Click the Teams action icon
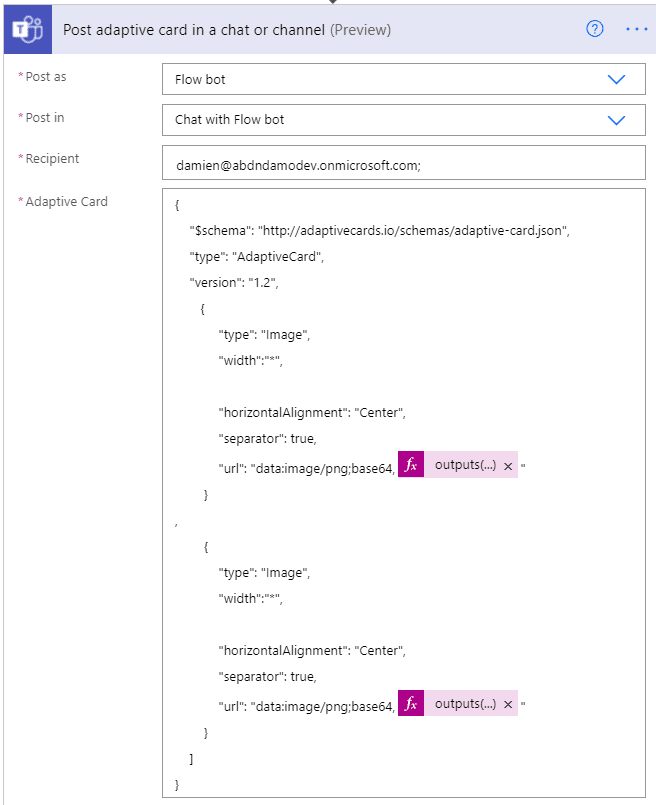 pyautogui.click(x=26, y=28)
